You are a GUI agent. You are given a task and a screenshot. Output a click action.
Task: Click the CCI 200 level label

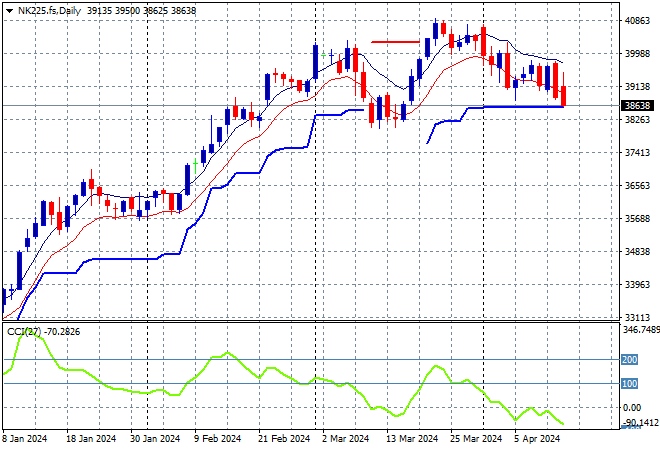pyautogui.click(x=630, y=359)
